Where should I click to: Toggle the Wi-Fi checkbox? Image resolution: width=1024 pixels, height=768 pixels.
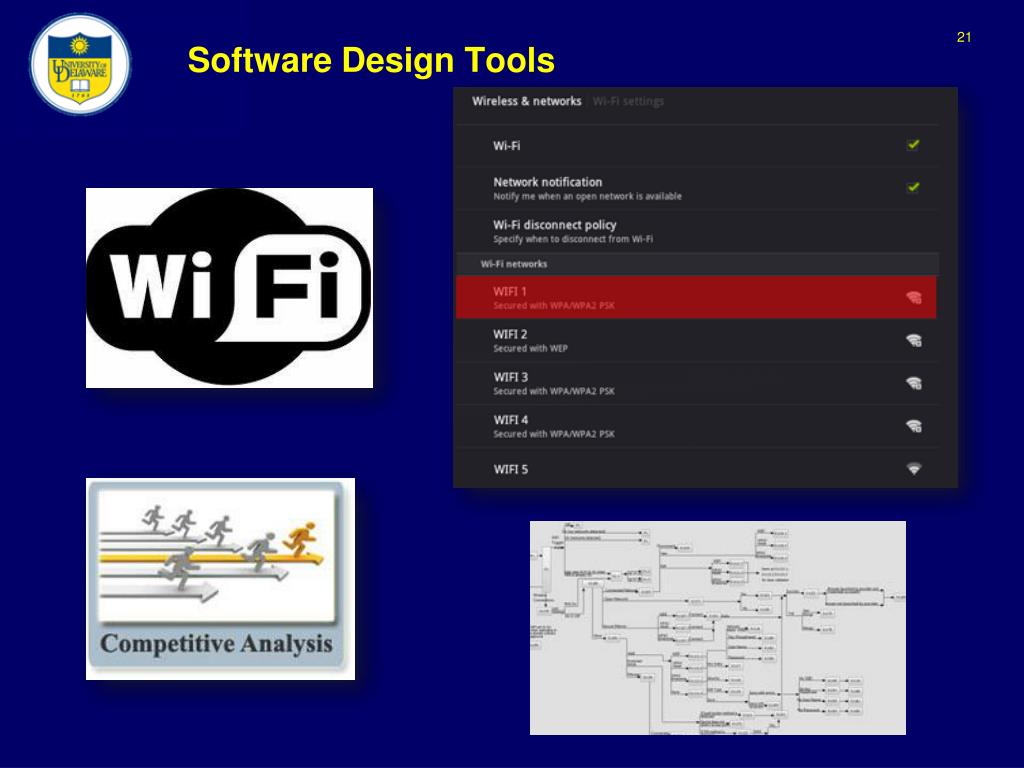(913, 144)
